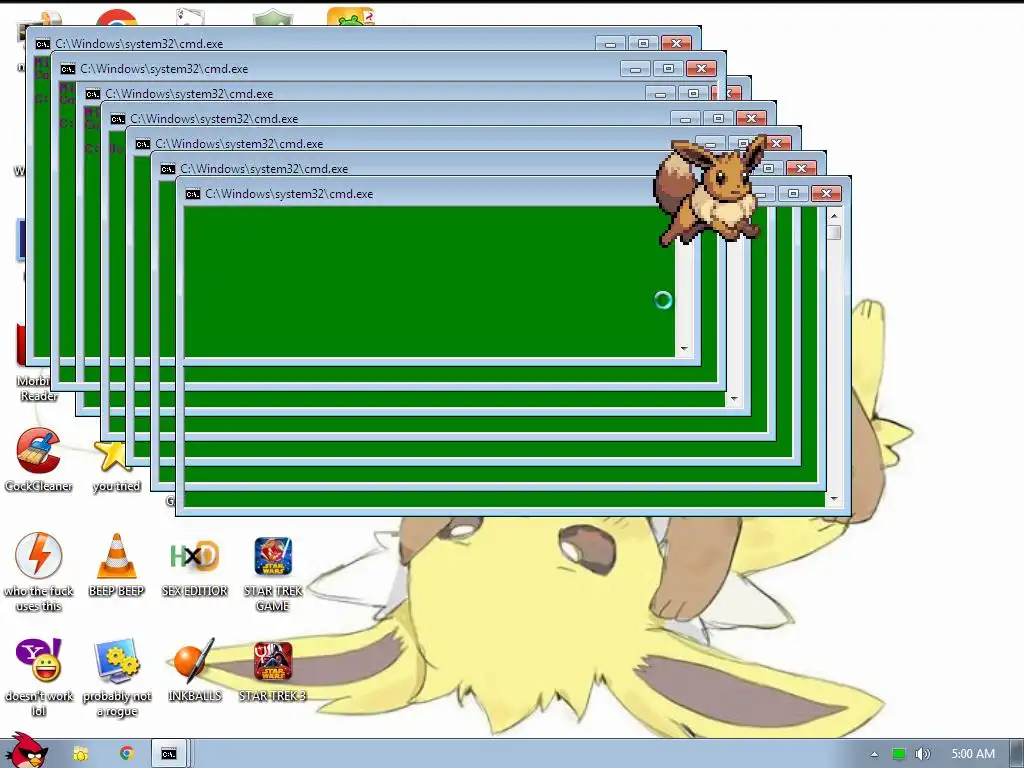This screenshot has height=768, width=1024.
Task: Open the volume speaker tray icon
Action: pyautogui.click(x=922, y=754)
